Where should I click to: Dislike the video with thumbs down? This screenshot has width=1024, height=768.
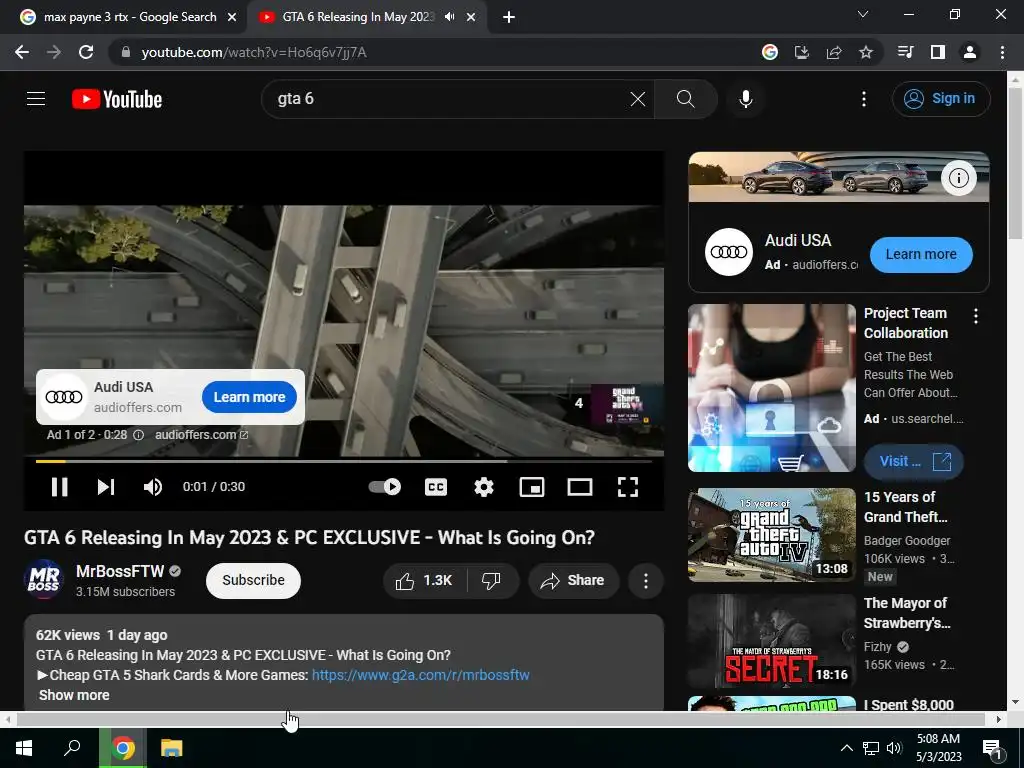click(x=492, y=581)
